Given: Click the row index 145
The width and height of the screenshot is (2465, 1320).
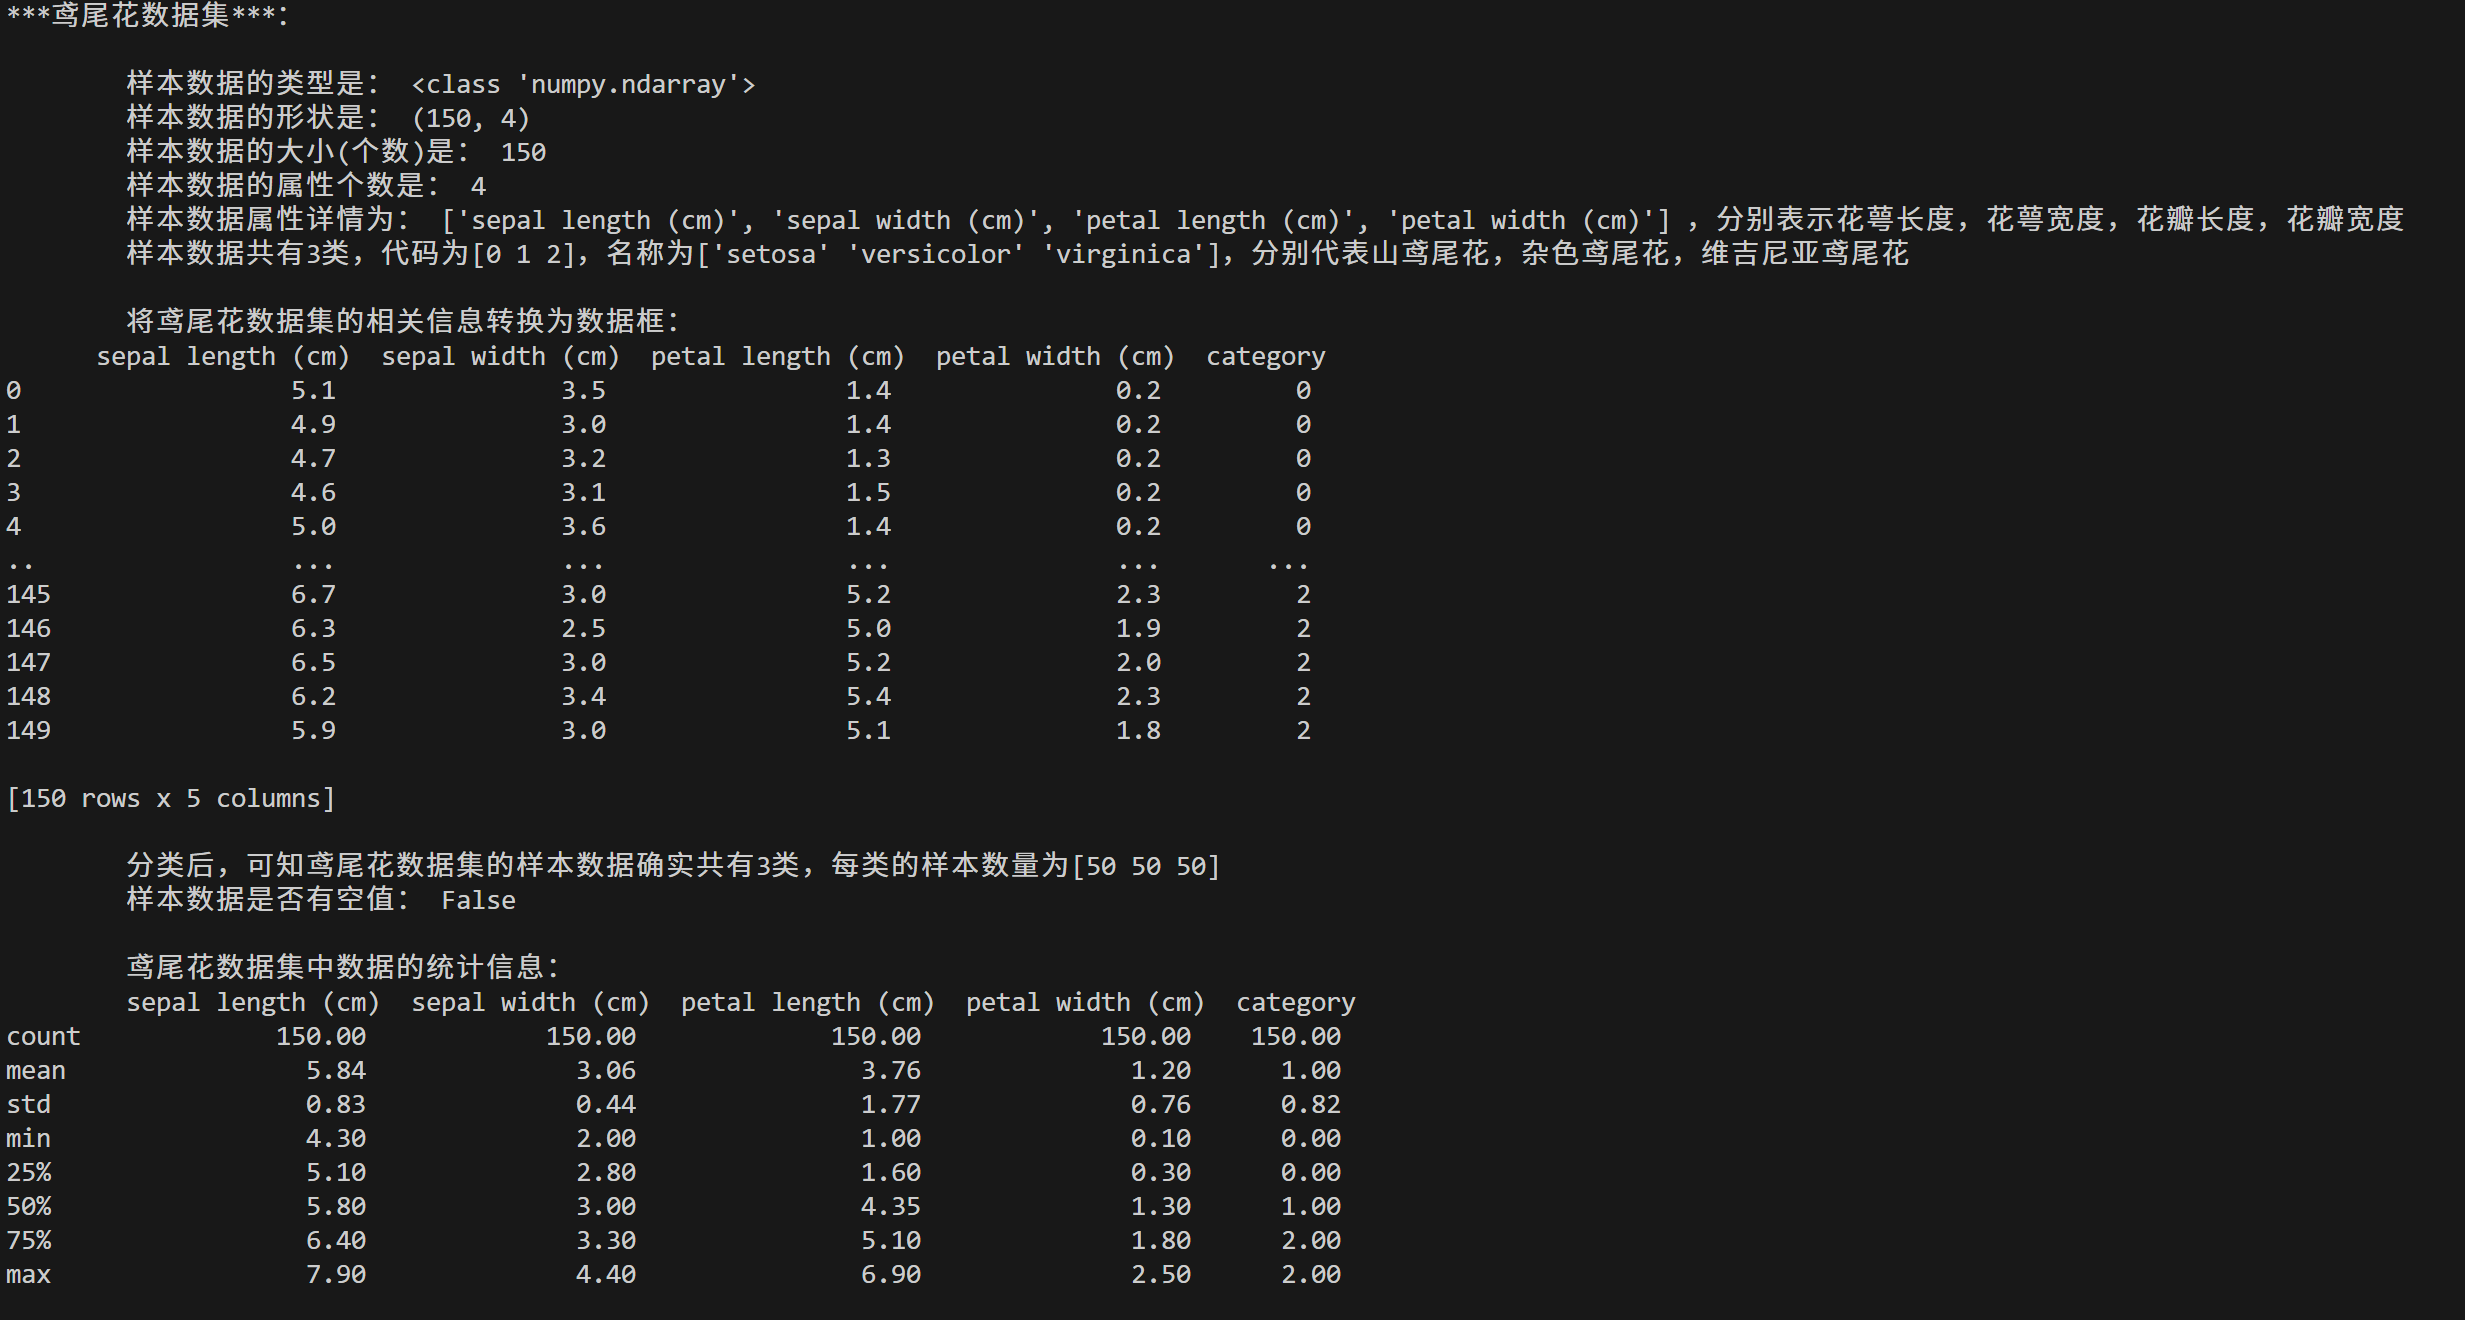Looking at the screenshot, I should pos(28,595).
